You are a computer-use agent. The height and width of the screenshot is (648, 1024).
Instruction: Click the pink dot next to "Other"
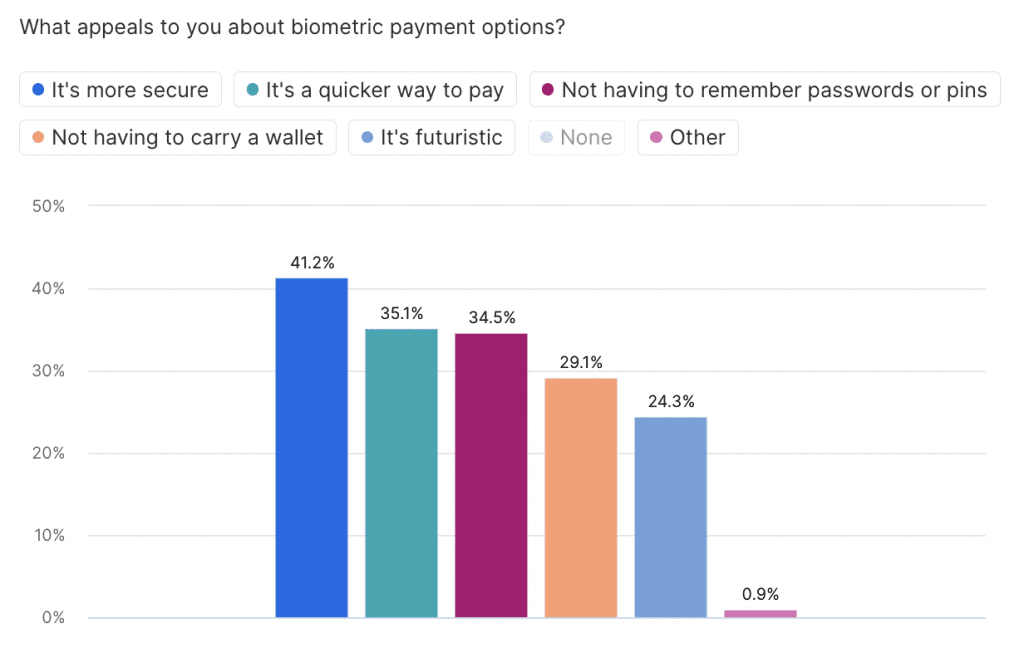(x=657, y=137)
